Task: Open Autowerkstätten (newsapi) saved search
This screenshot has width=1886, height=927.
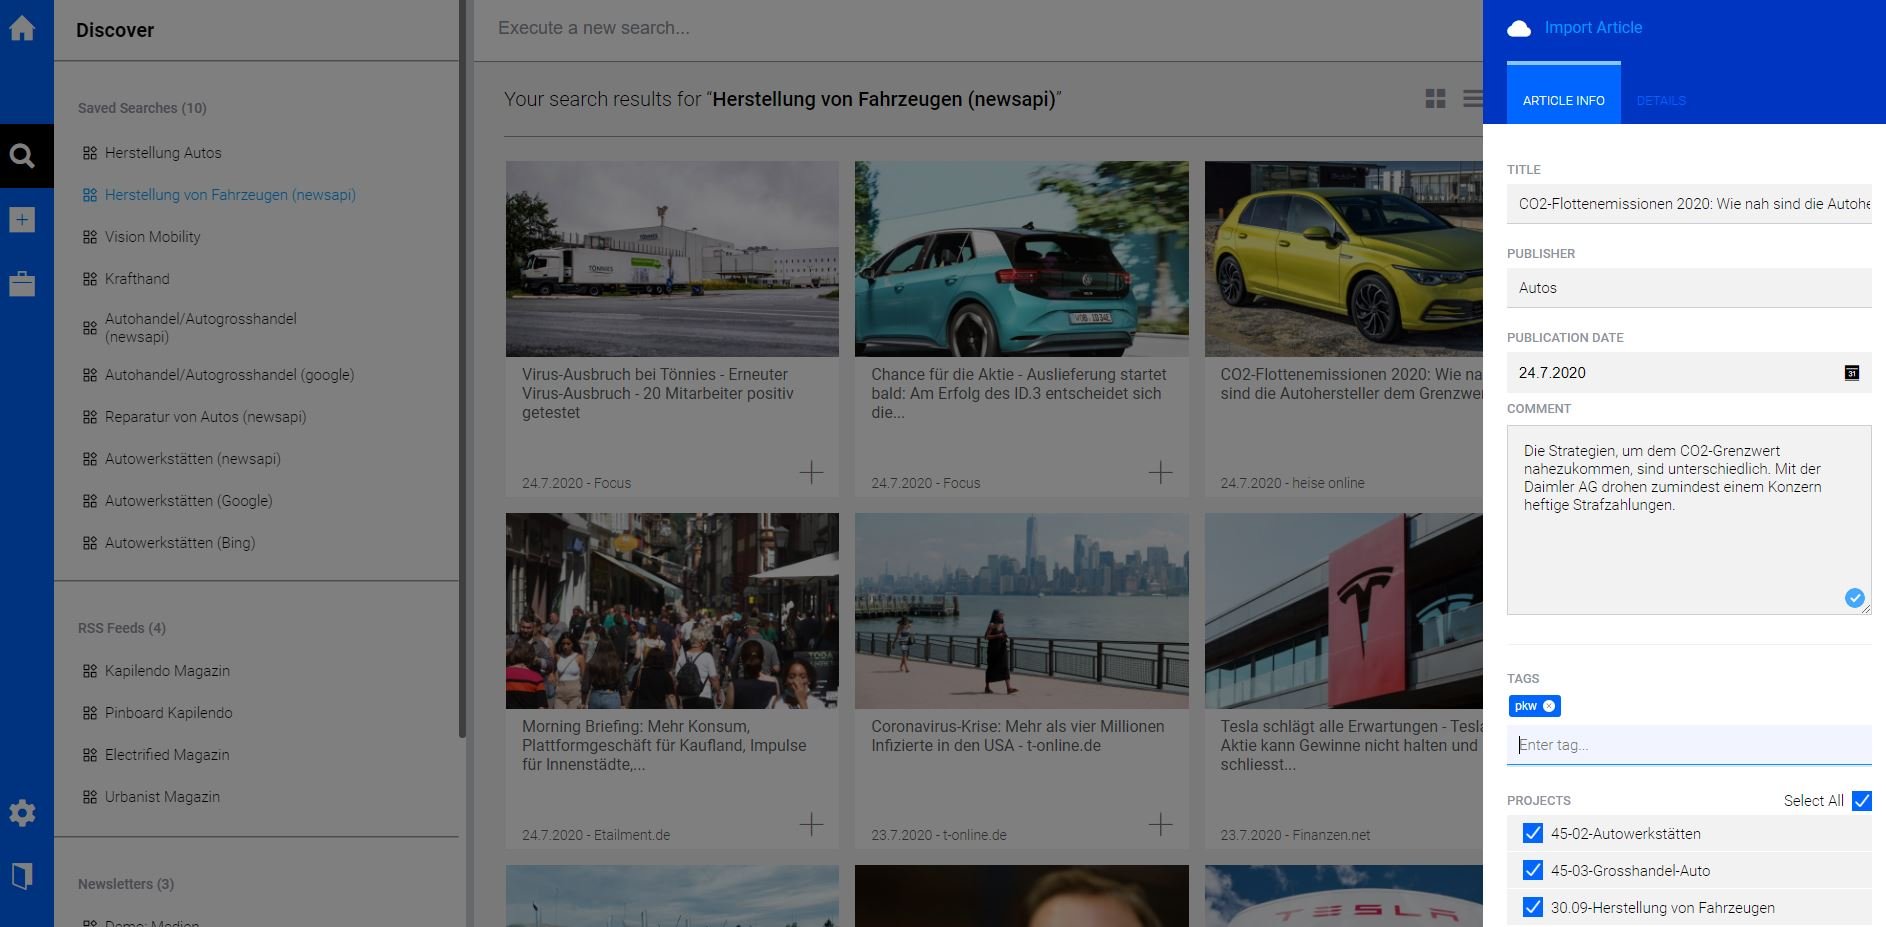Action: coord(192,459)
